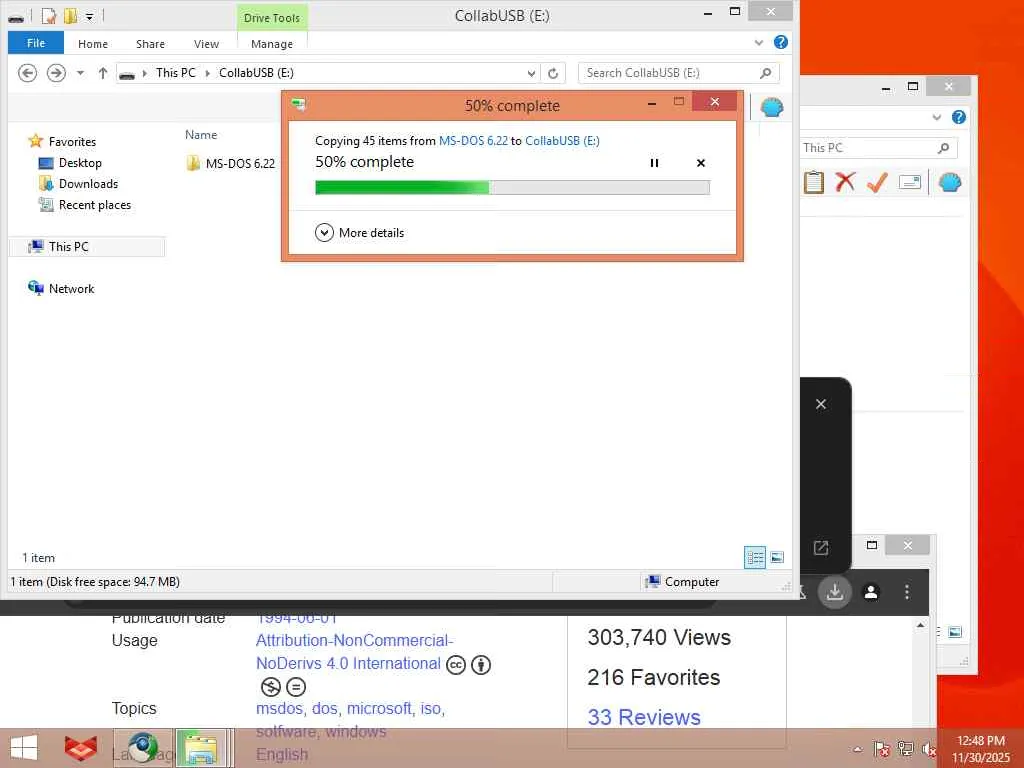Image resolution: width=1024 pixels, height=768 pixels.
Task: Open Customize Quick Access Toolbar dropdown
Action: coord(89,16)
